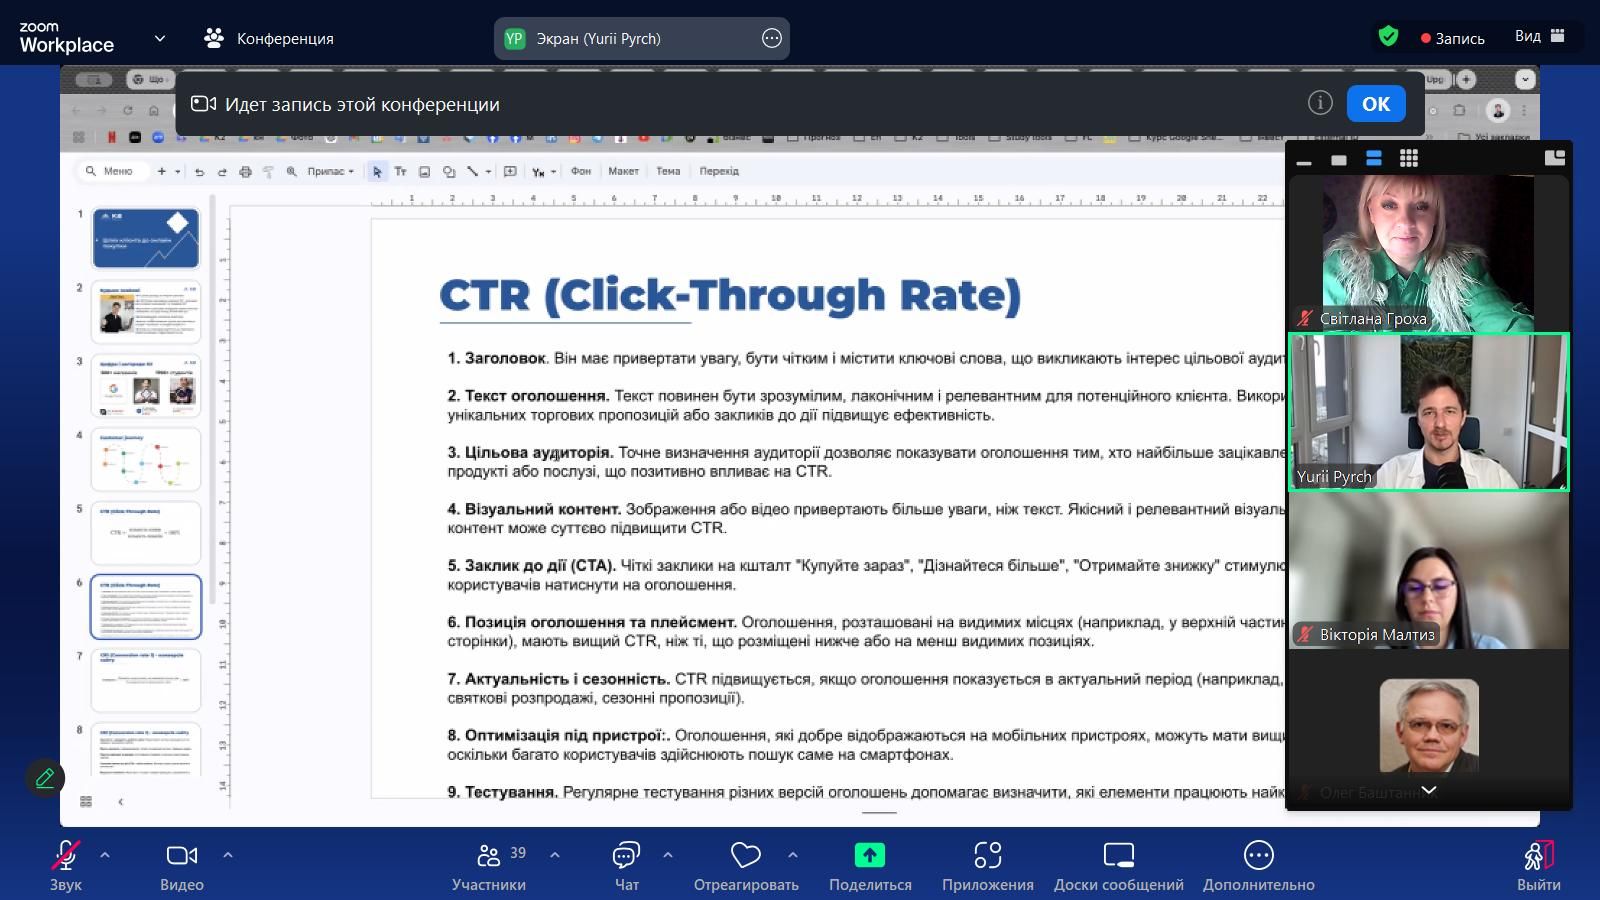Click the undo arrow in Slides toolbar

point(199,171)
